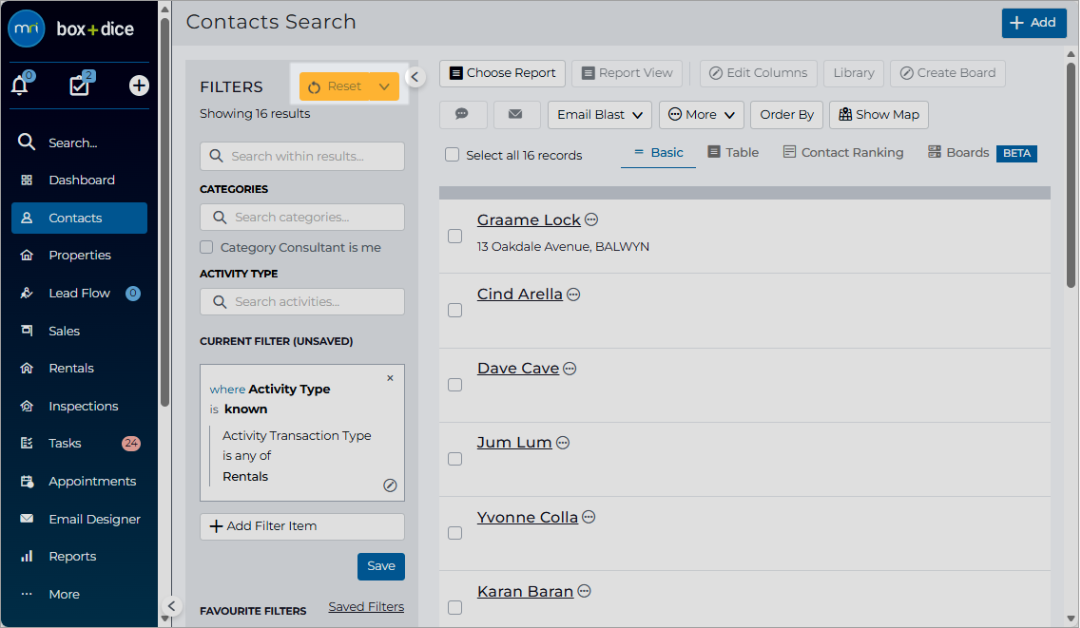Tick the Category Consultant is me checkbox

(x=207, y=247)
